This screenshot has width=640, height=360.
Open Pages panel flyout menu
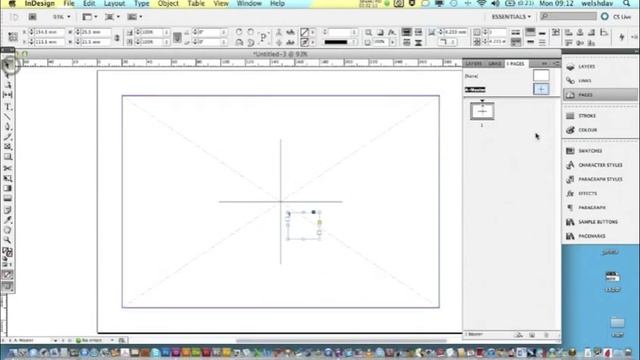[x=556, y=64]
